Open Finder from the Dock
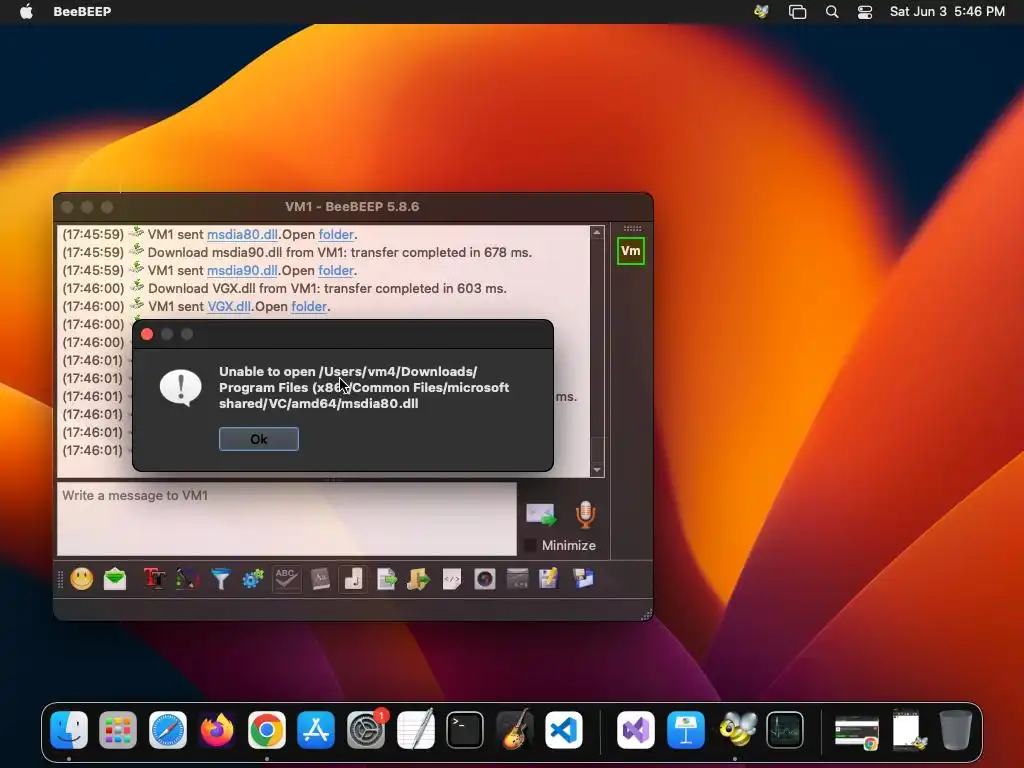 tap(69, 730)
